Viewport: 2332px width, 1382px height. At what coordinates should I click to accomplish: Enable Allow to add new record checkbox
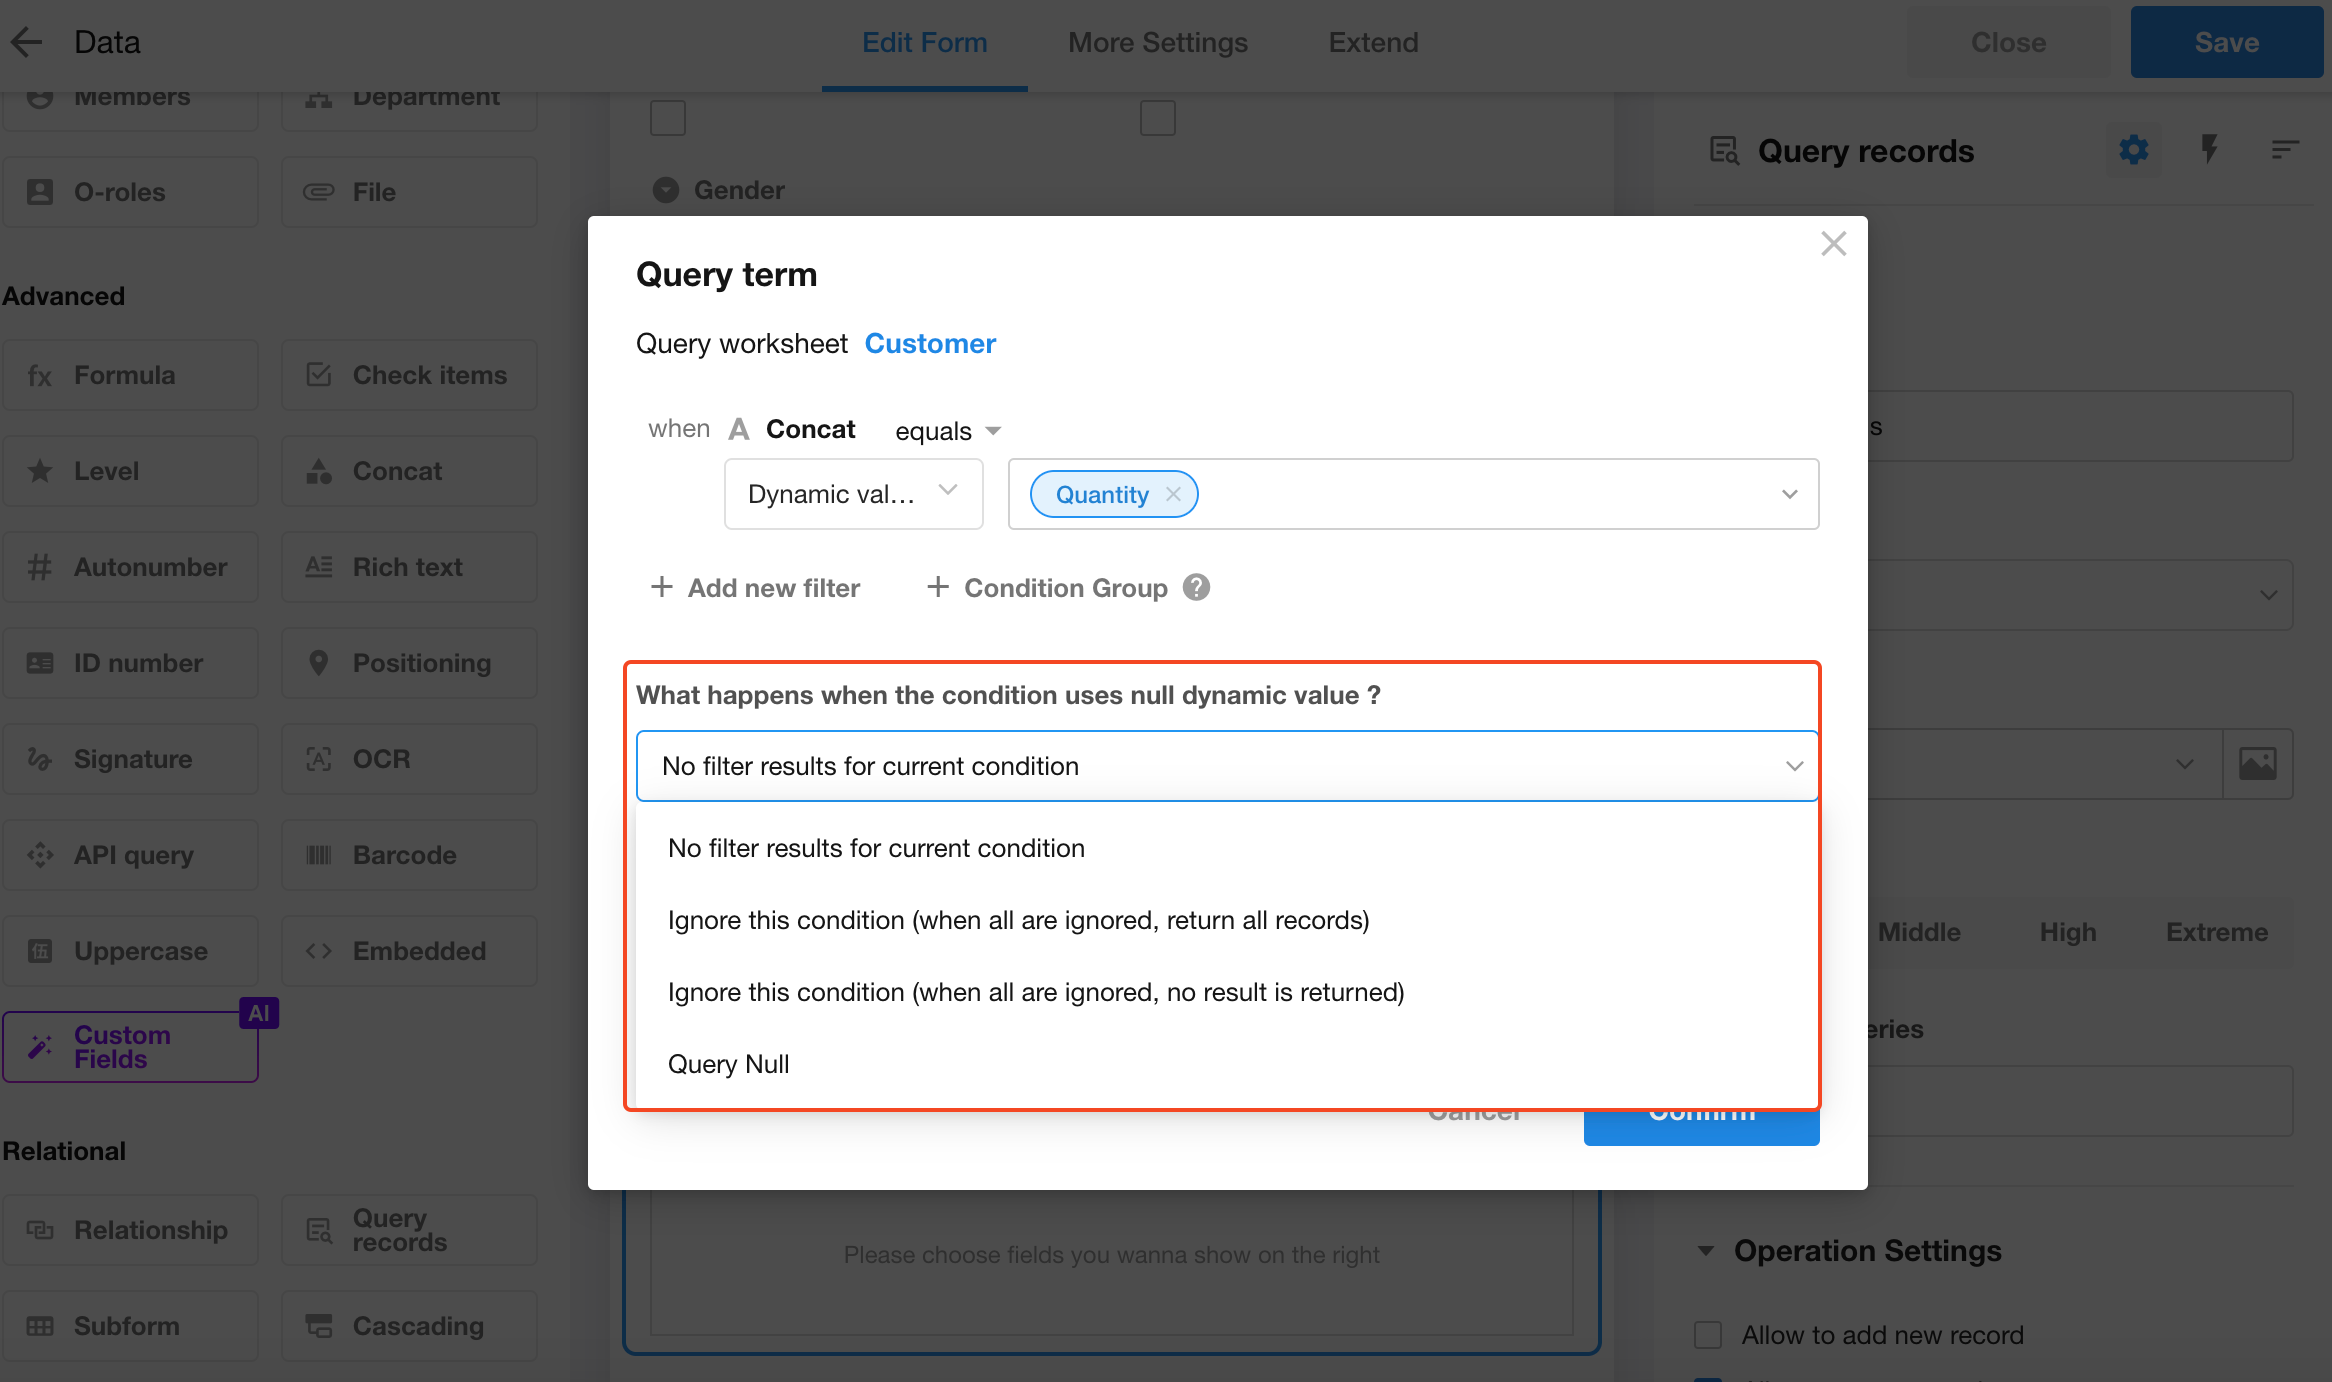(1712, 1336)
